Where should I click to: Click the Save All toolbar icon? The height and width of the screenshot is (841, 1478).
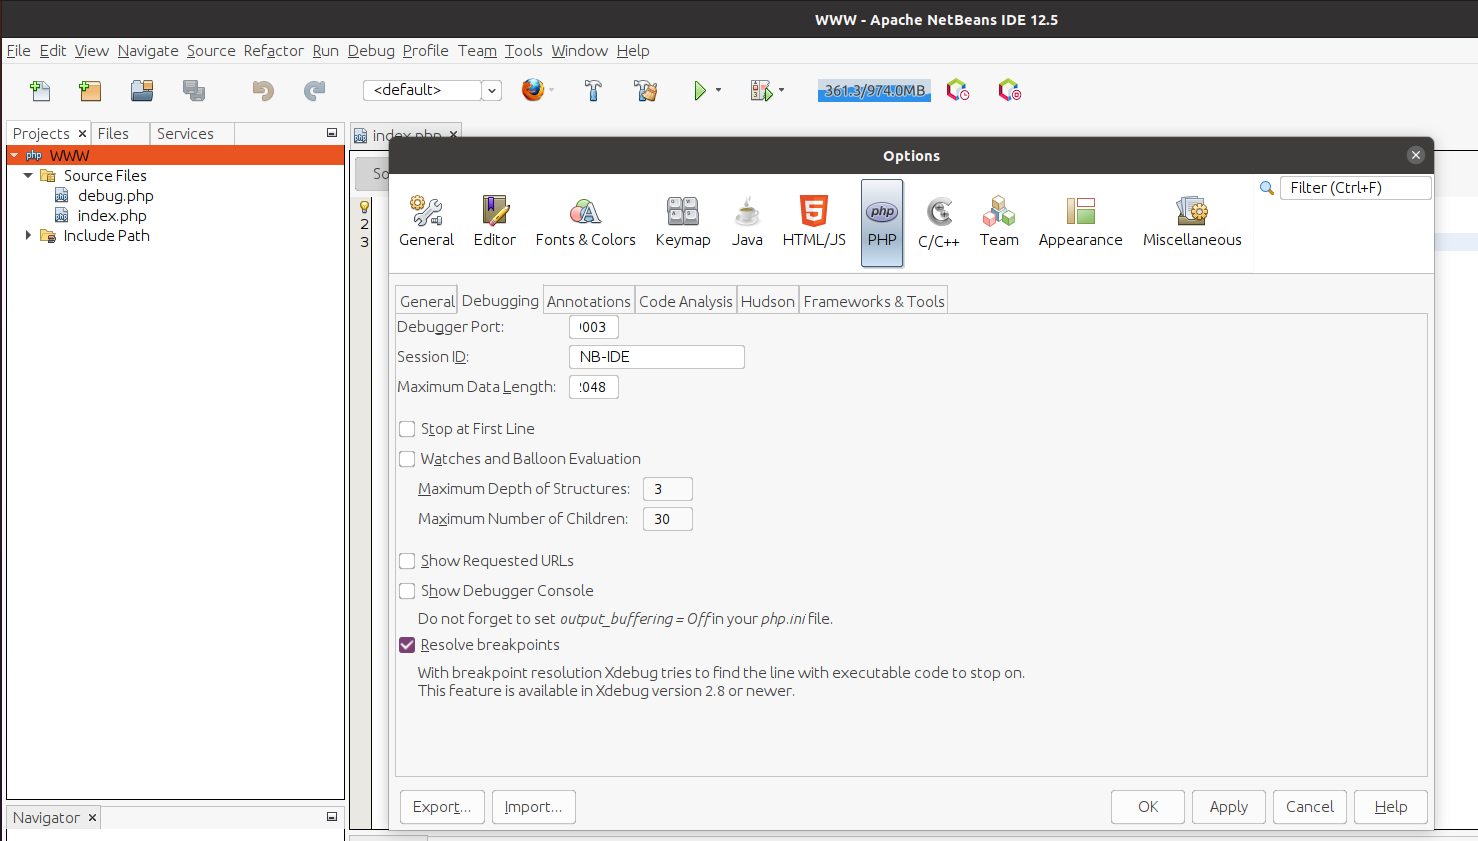[194, 91]
